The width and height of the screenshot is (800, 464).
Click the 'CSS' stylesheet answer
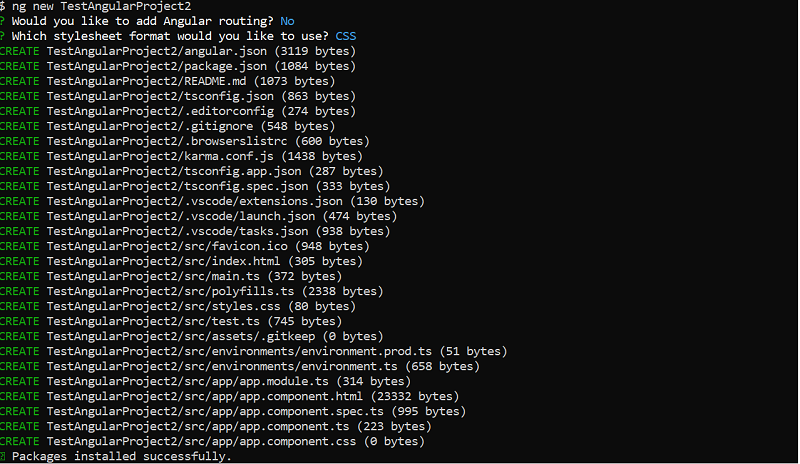tap(345, 36)
